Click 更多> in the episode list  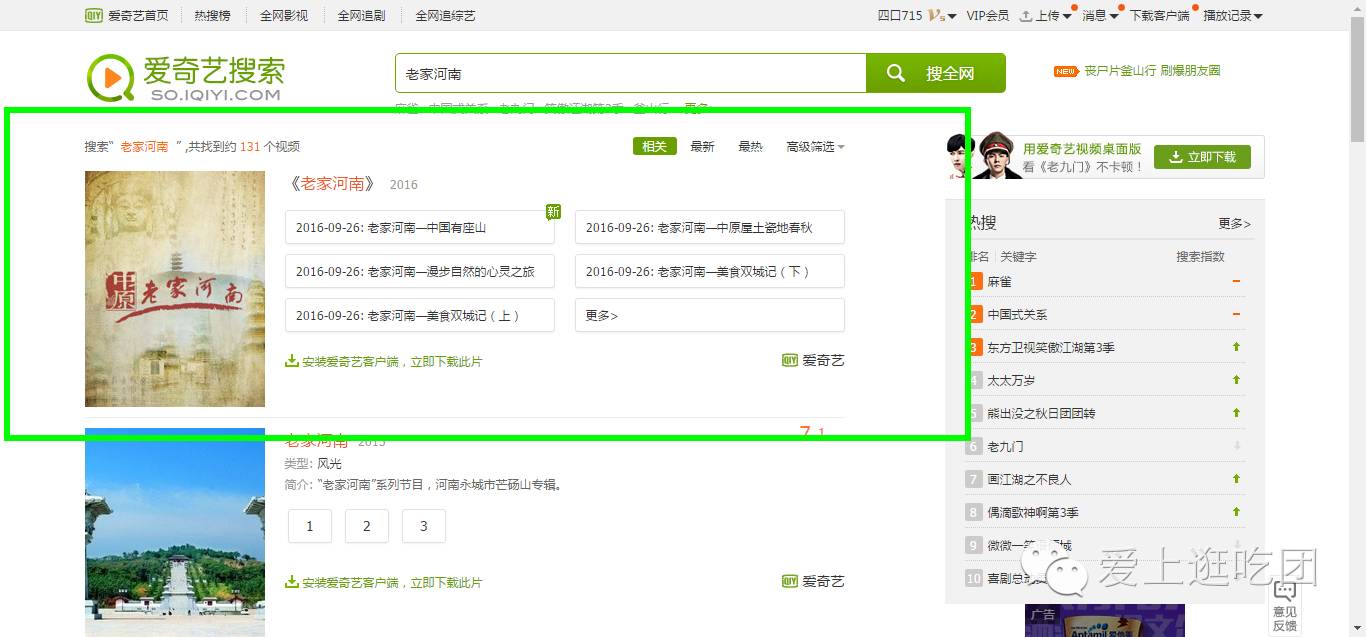pyautogui.click(x=710, y=315)
